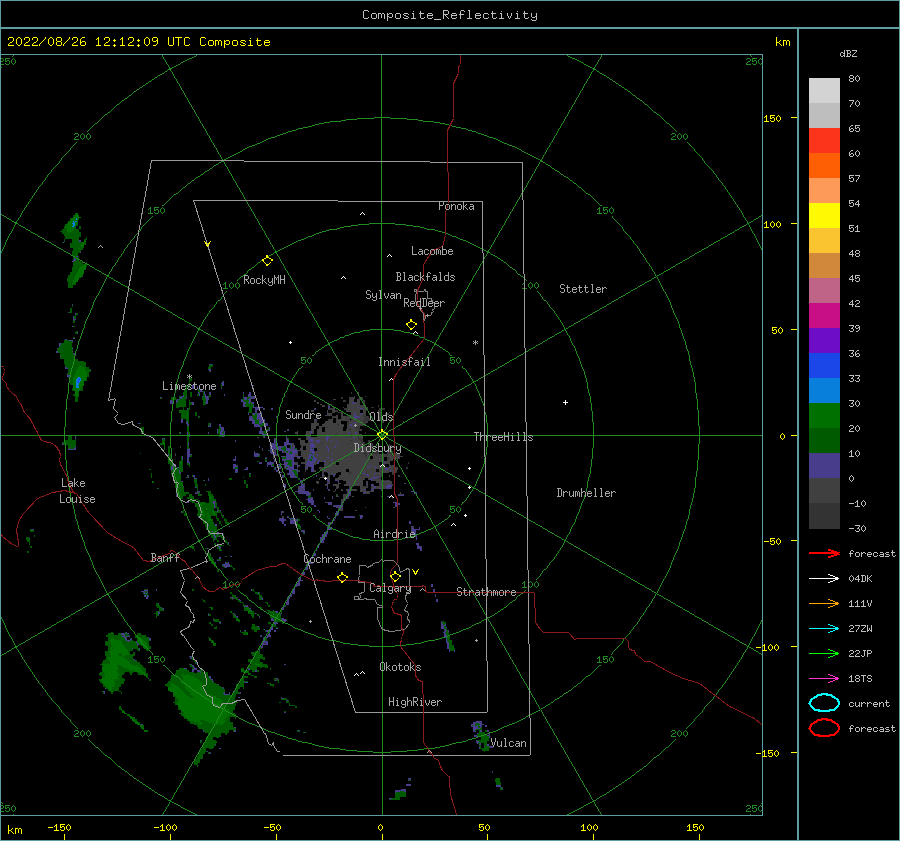This screenshot has width=900, height=841.
Task: Click the blue 36 dBZ color swatch
Action: 824,366
